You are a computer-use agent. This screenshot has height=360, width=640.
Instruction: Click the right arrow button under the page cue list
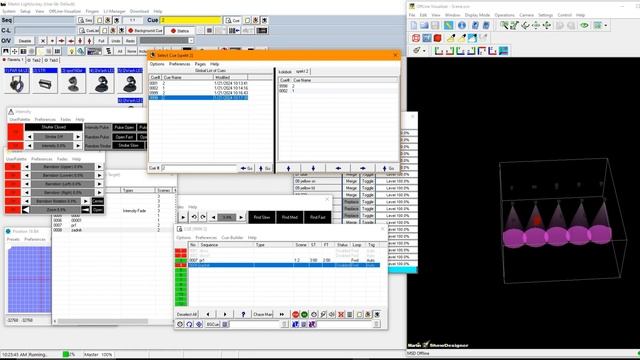363,168
